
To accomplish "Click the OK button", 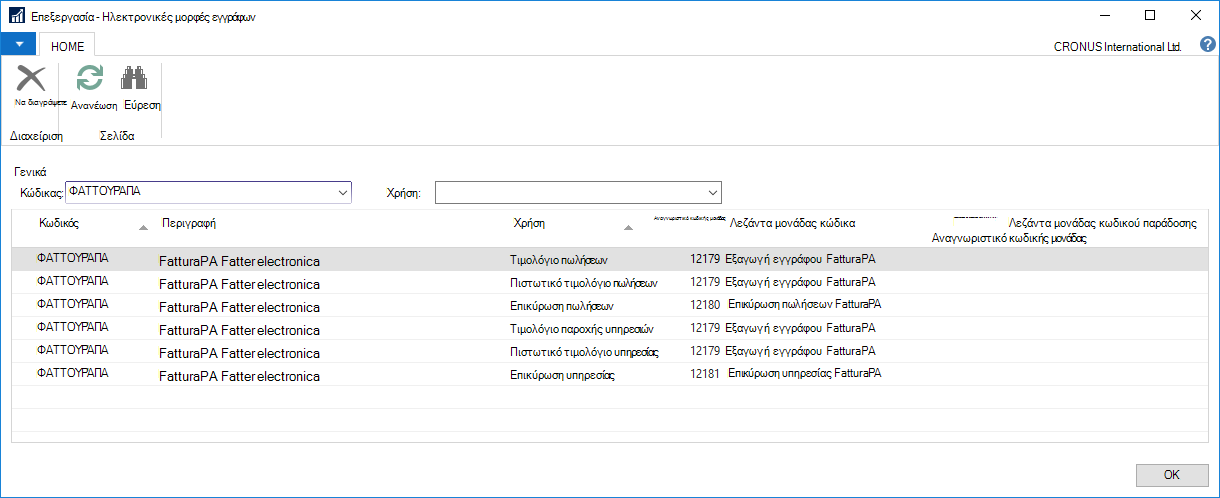I will tap(1172, 474).
